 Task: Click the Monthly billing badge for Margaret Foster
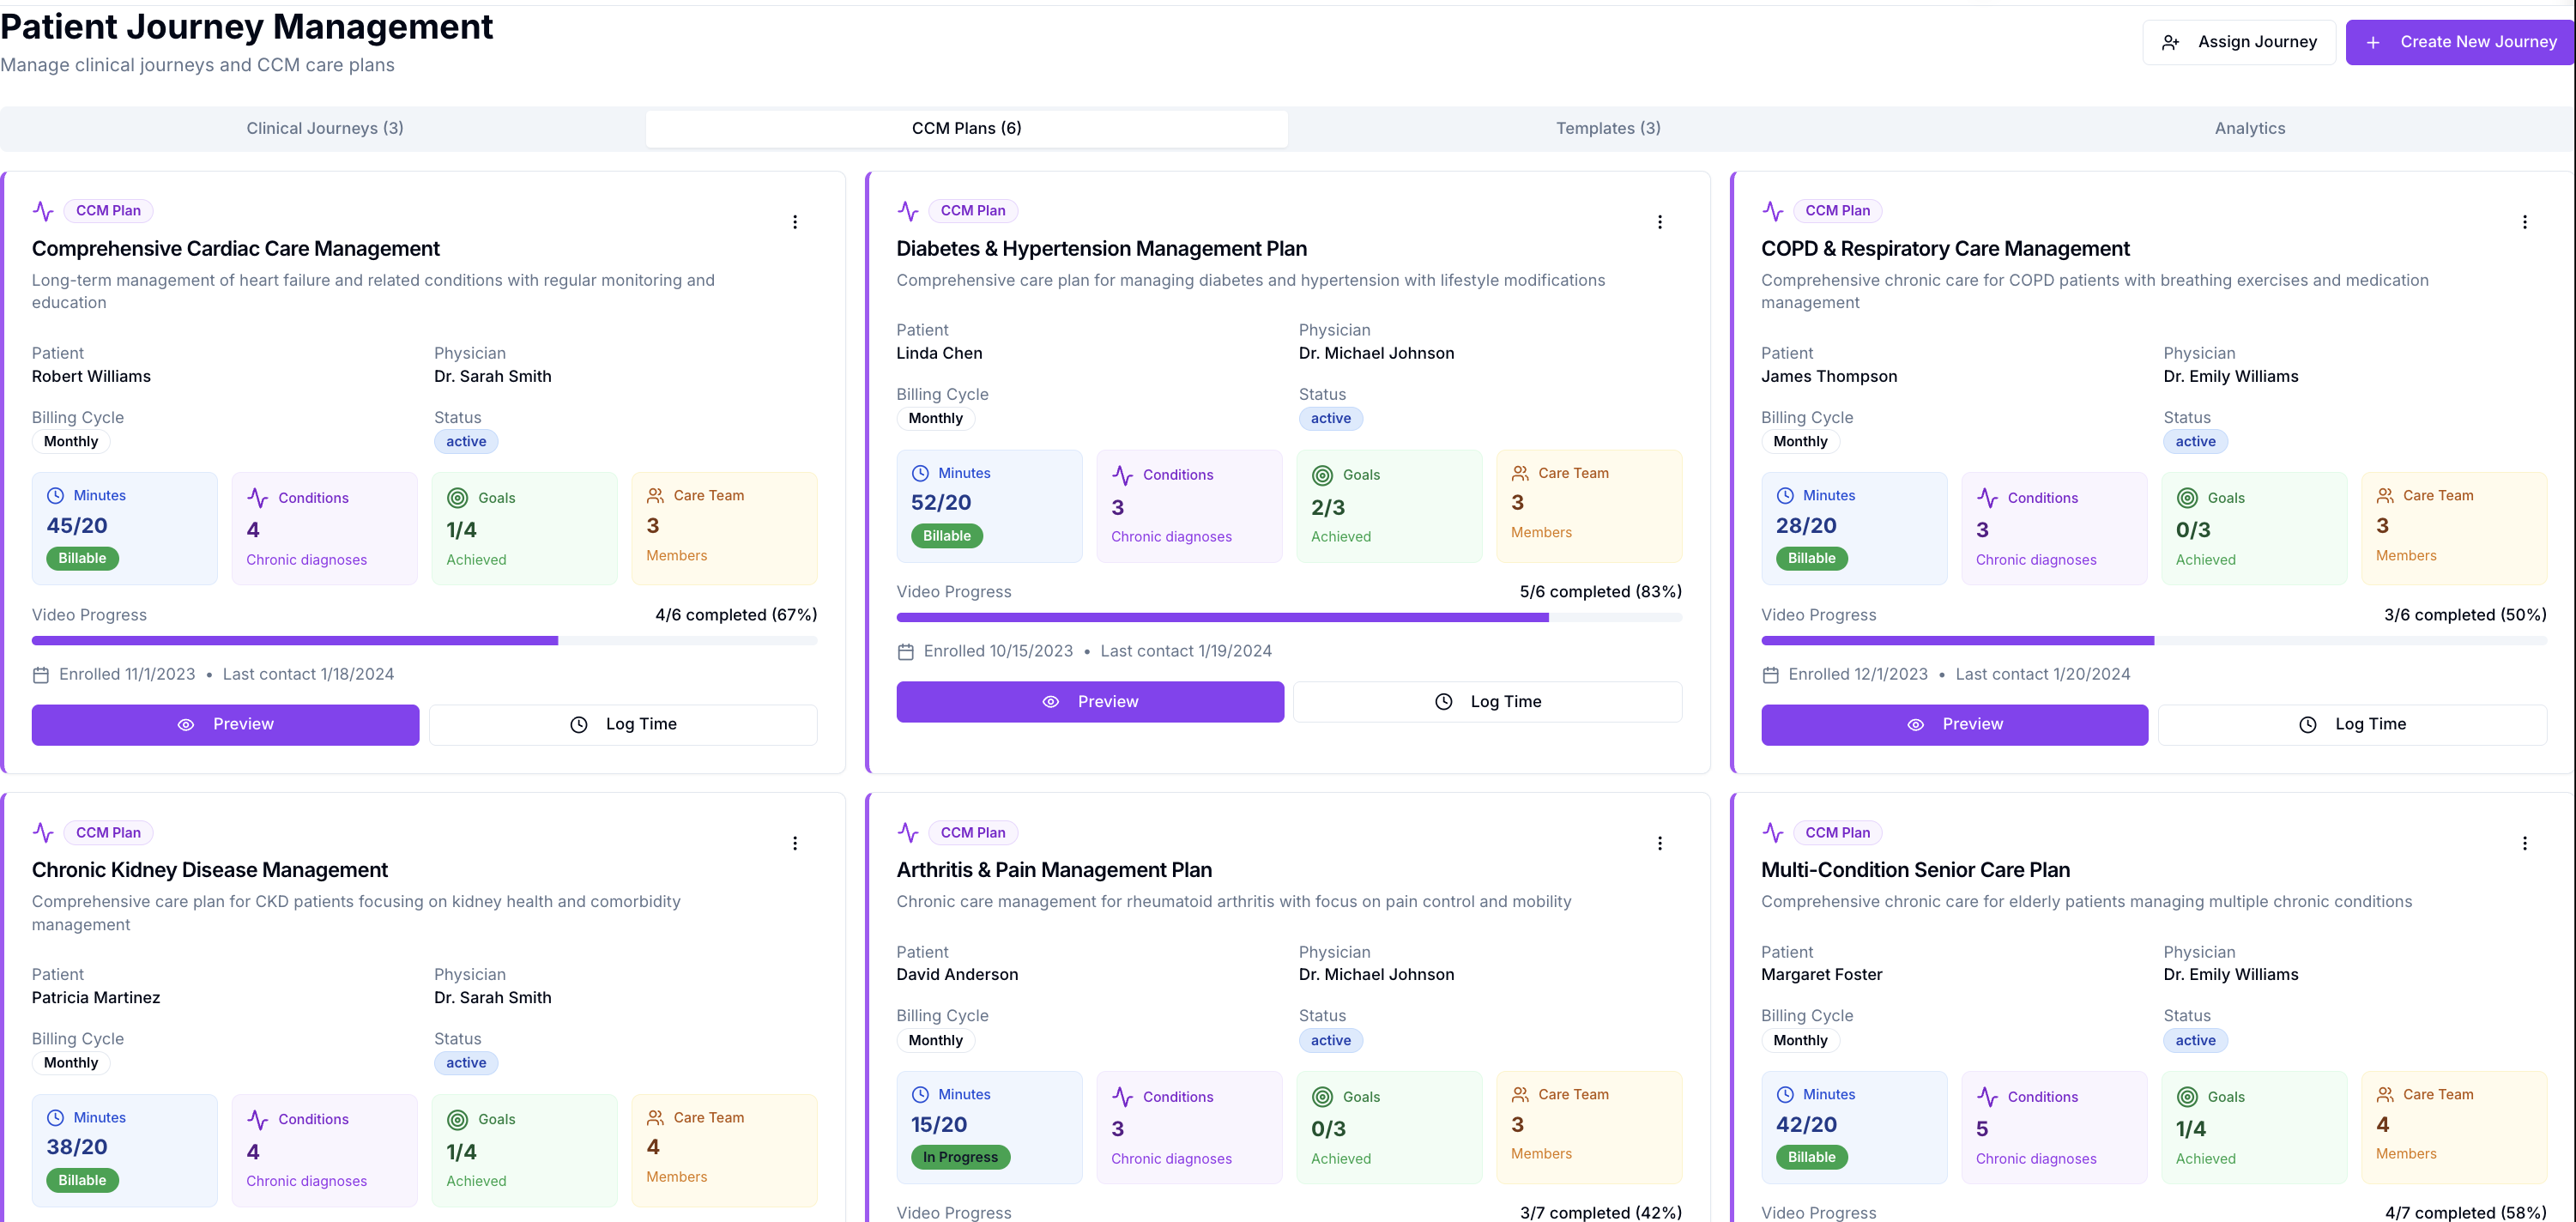(1800, 1041)
